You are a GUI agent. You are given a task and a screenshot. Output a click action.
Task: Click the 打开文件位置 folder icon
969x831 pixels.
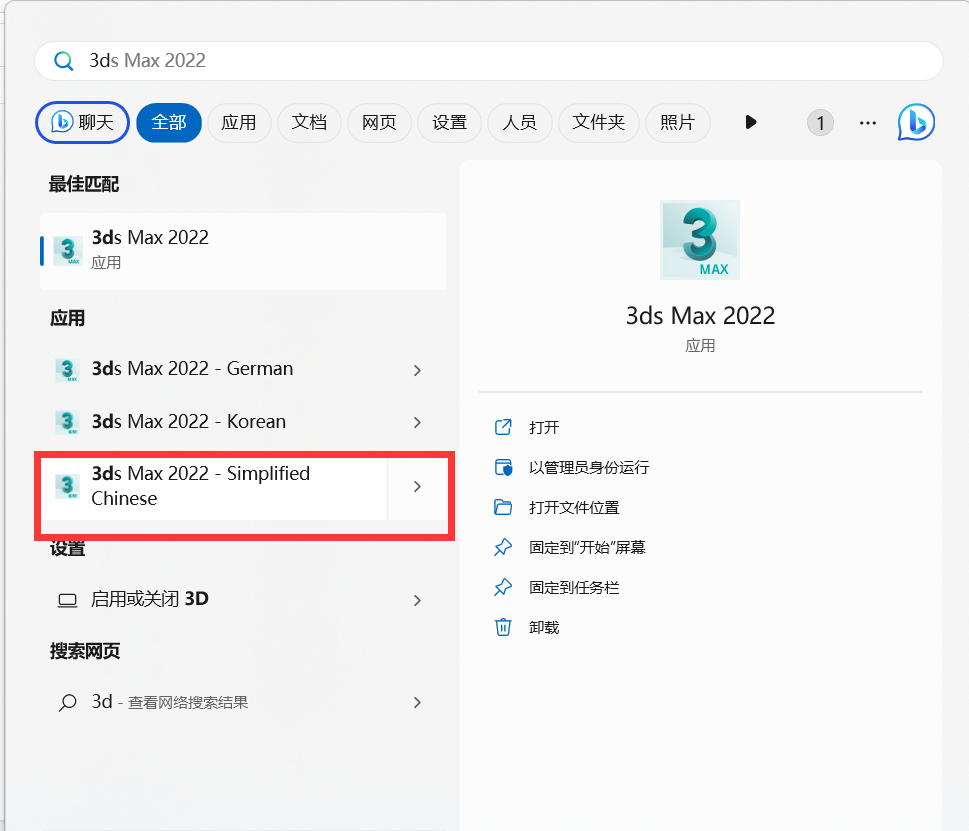pos(503,507)
